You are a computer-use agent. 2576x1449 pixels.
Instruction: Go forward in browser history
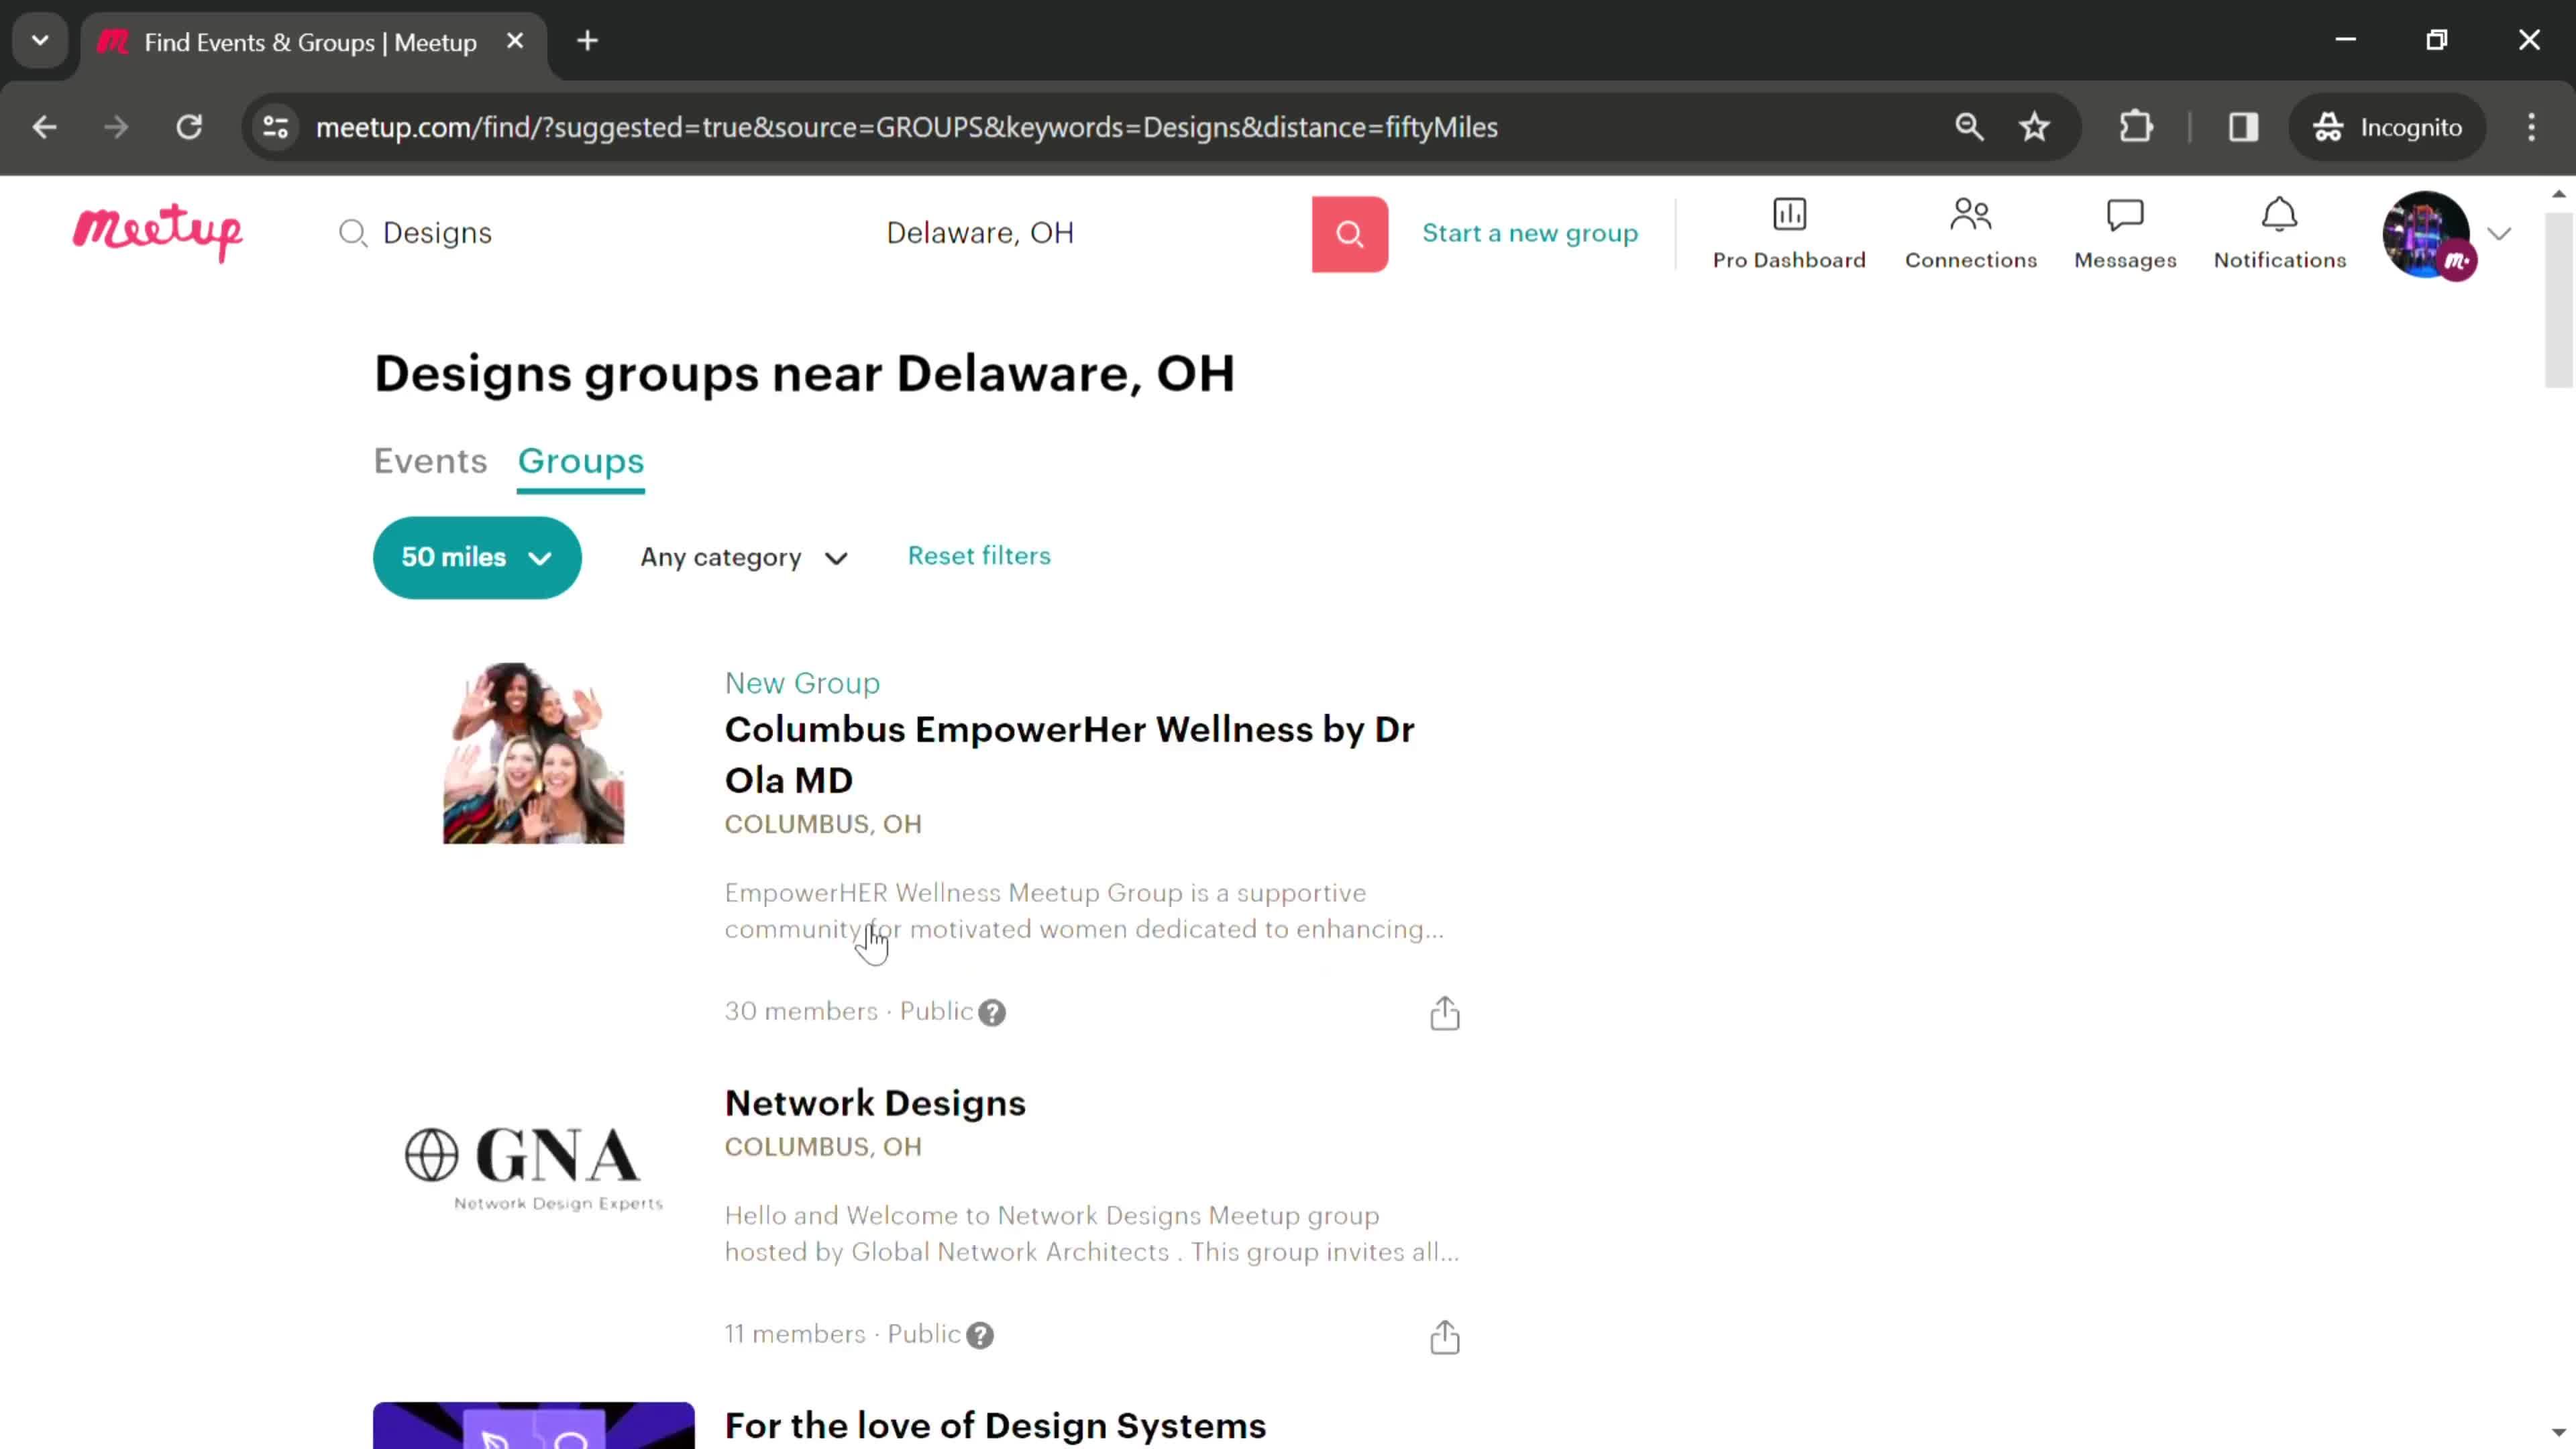[116, 127]
